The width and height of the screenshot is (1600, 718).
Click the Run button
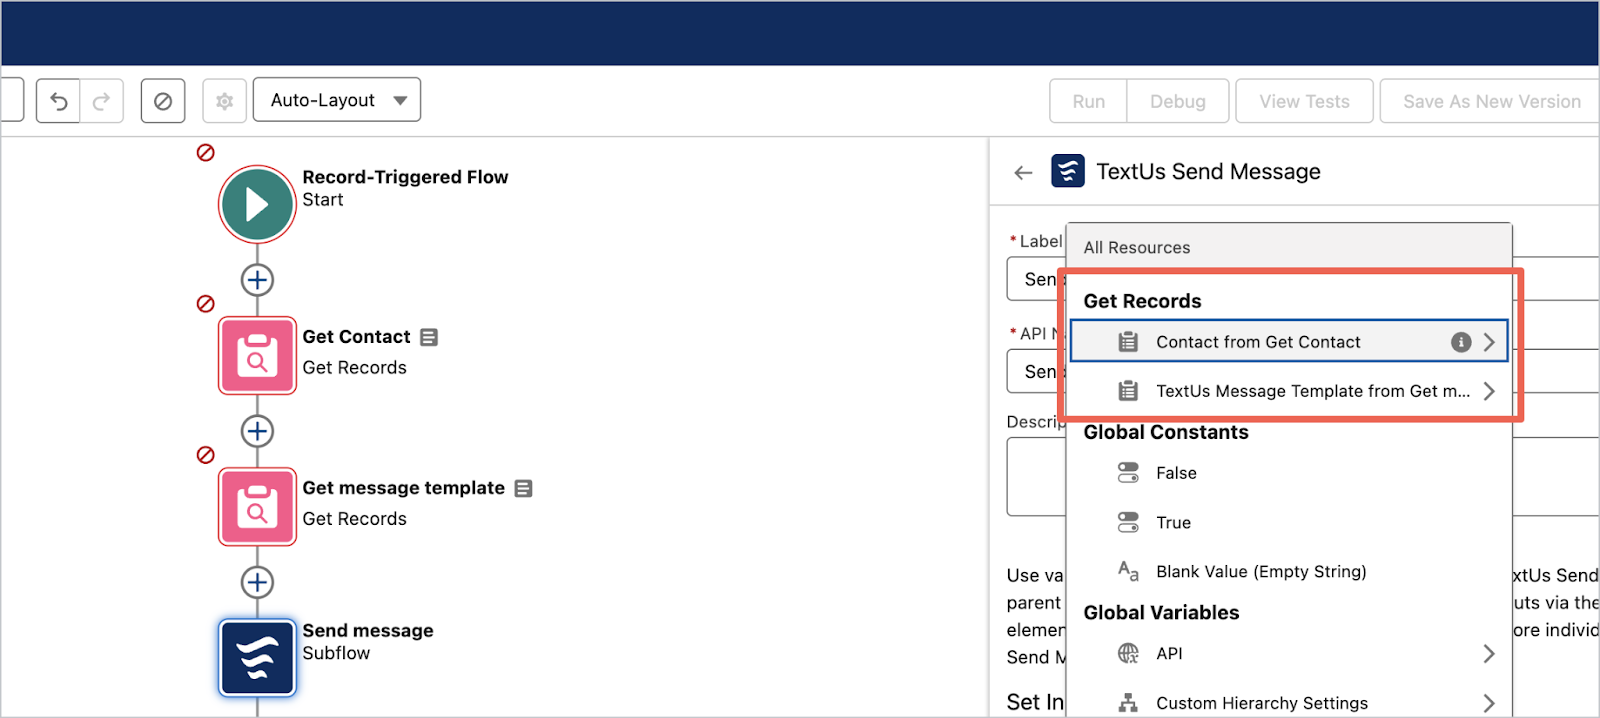[1088, 101]
